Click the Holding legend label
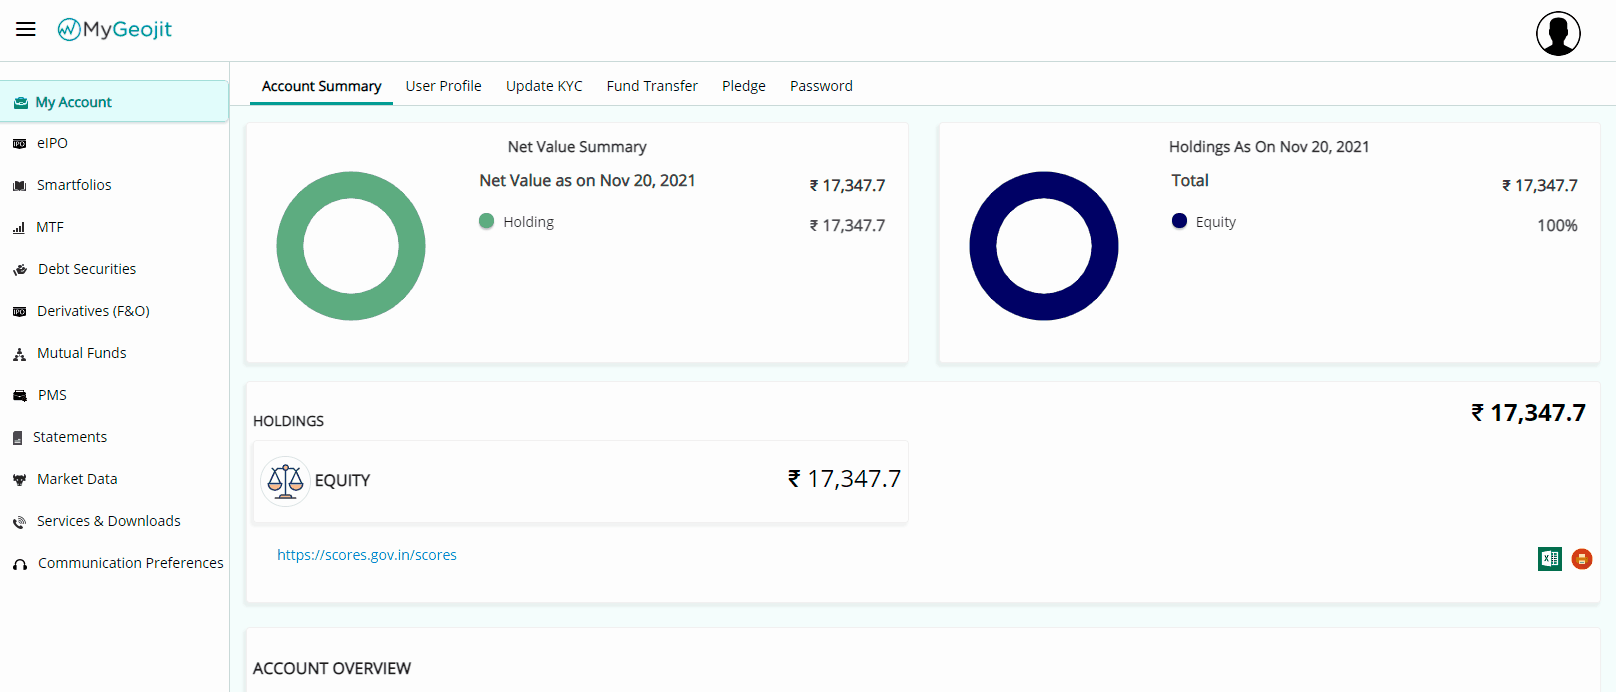This screenshot has width=1616, height=692. [x=528, y=222]
